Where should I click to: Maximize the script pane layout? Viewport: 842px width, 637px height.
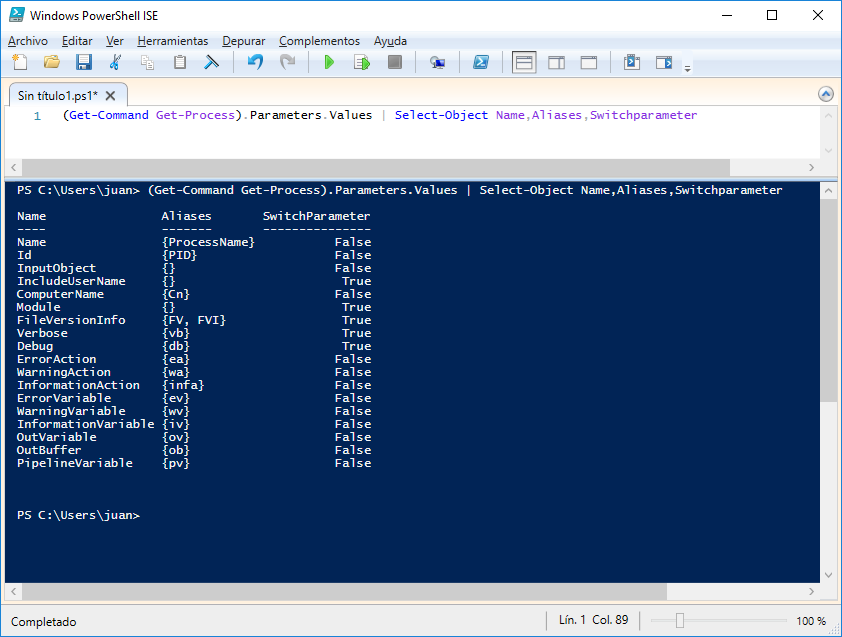click(x=589, y=62)
